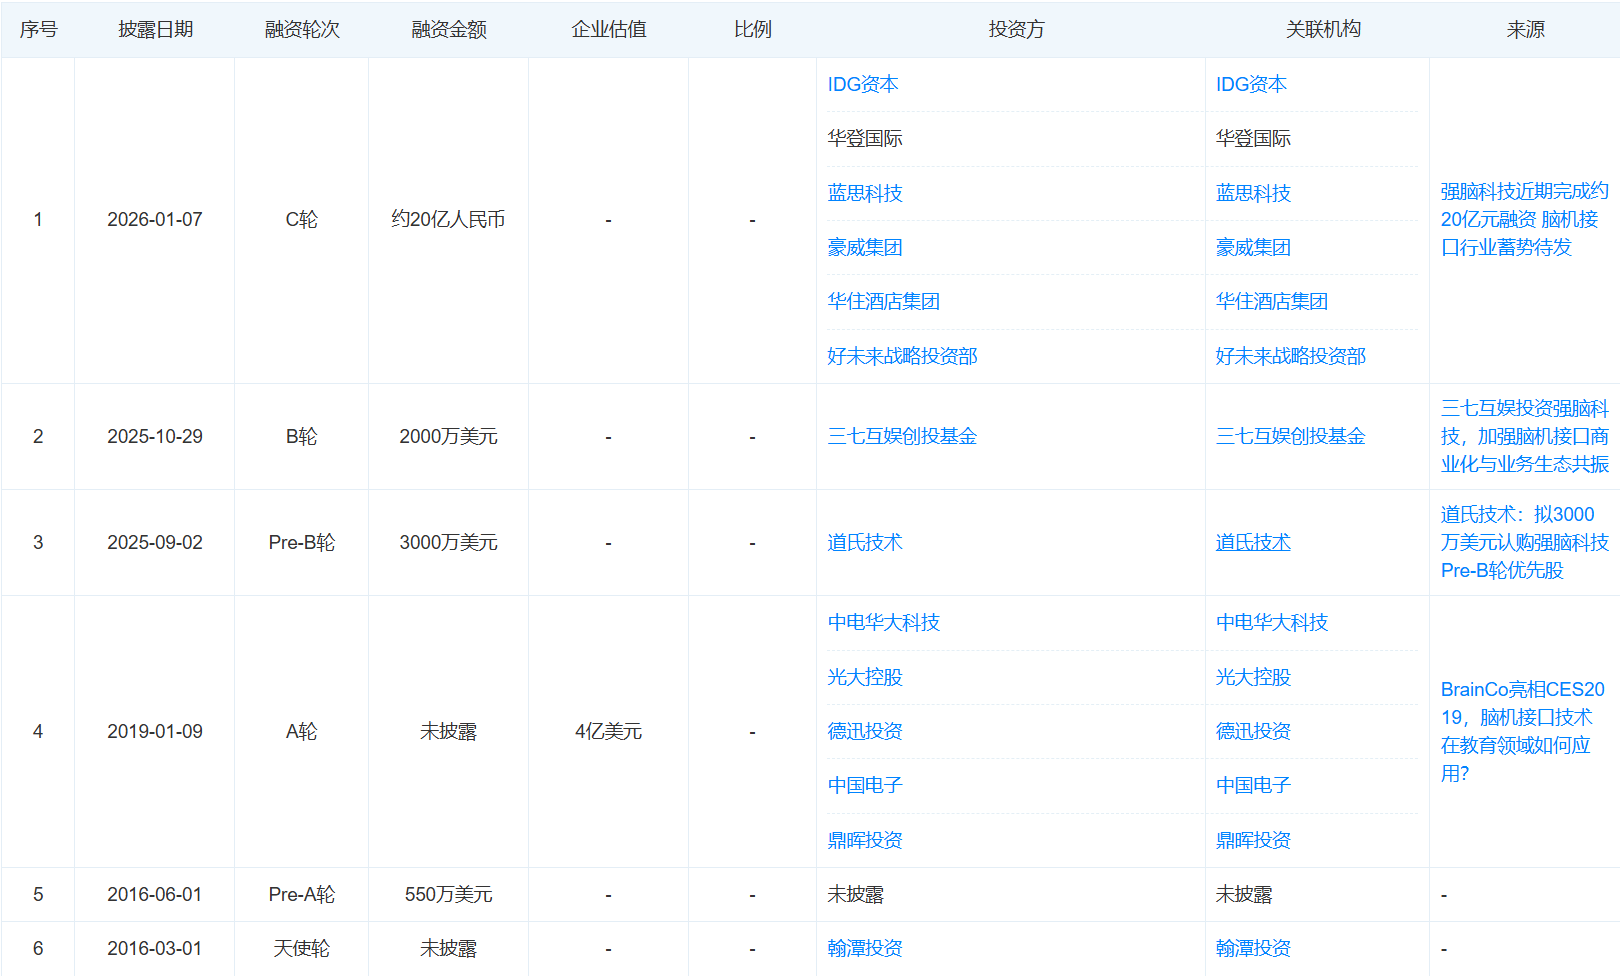The height and width of the screenshot is (976, 1620).
Task: Open 鼎晖投资 link in 投资方 column
Action: click(864, 840)
